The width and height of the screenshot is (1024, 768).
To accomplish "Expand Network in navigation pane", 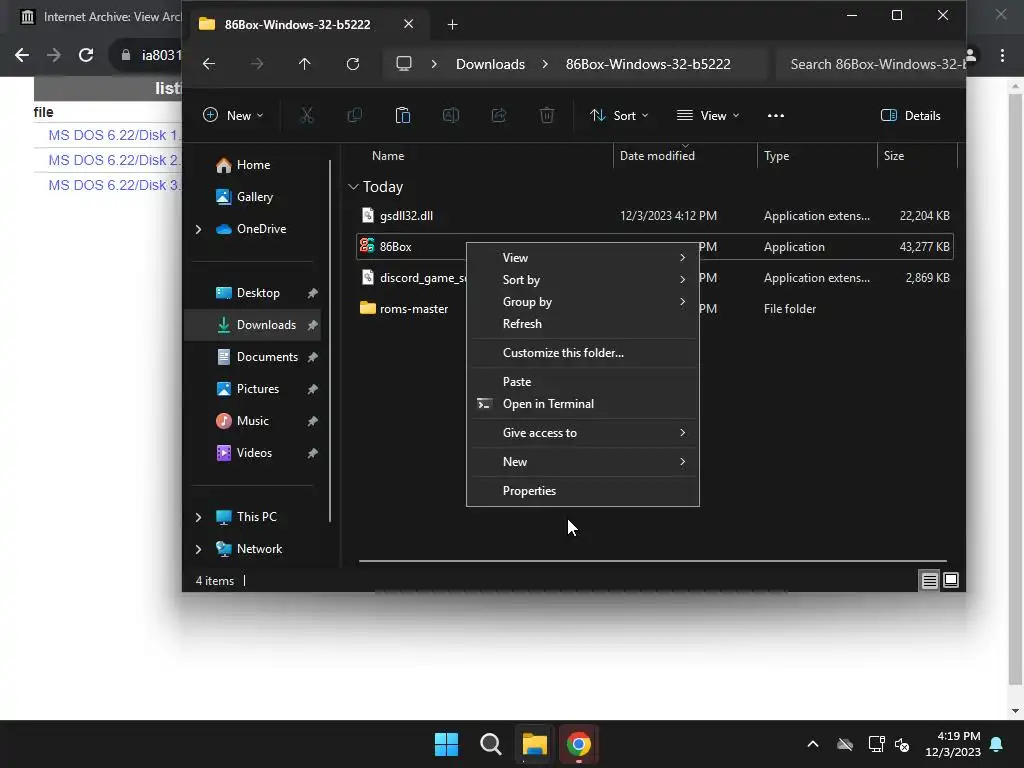I will [199, 549].
